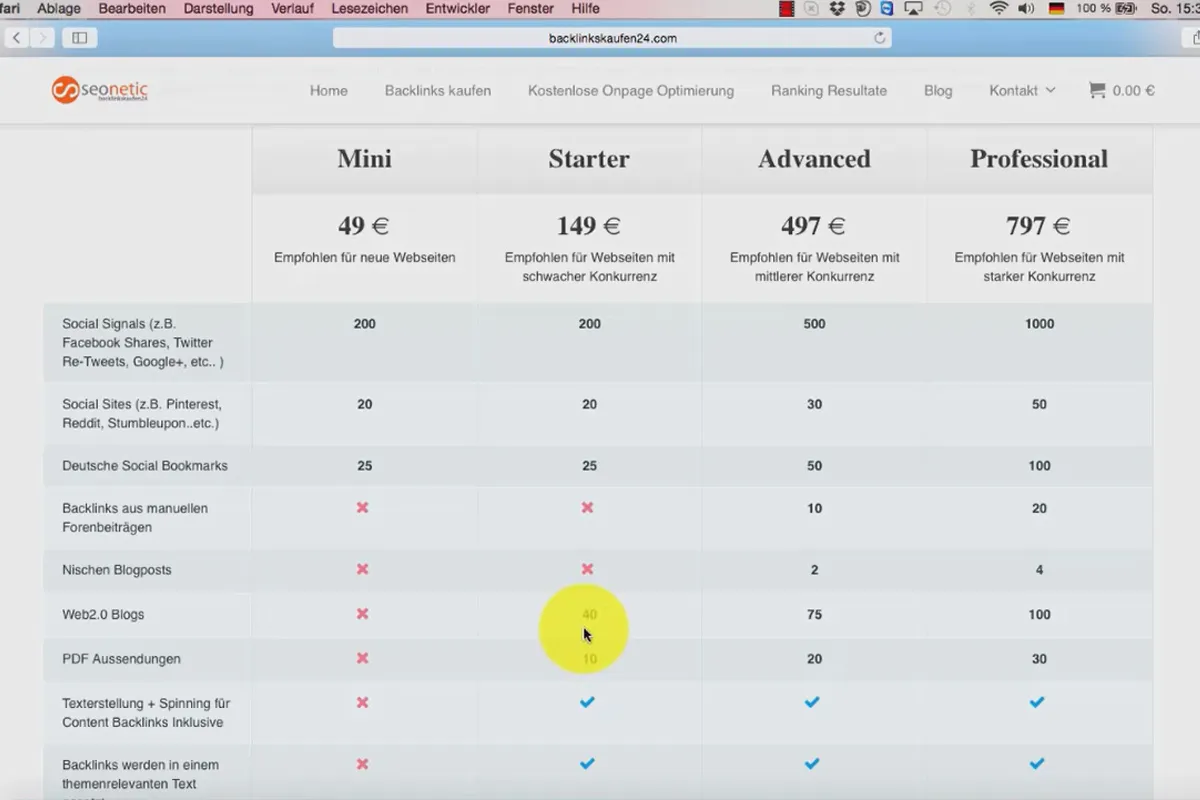Click the Starter checkmark for Texterstellung + Spinning
The image size is (1200, 800).
click(588, 702)
